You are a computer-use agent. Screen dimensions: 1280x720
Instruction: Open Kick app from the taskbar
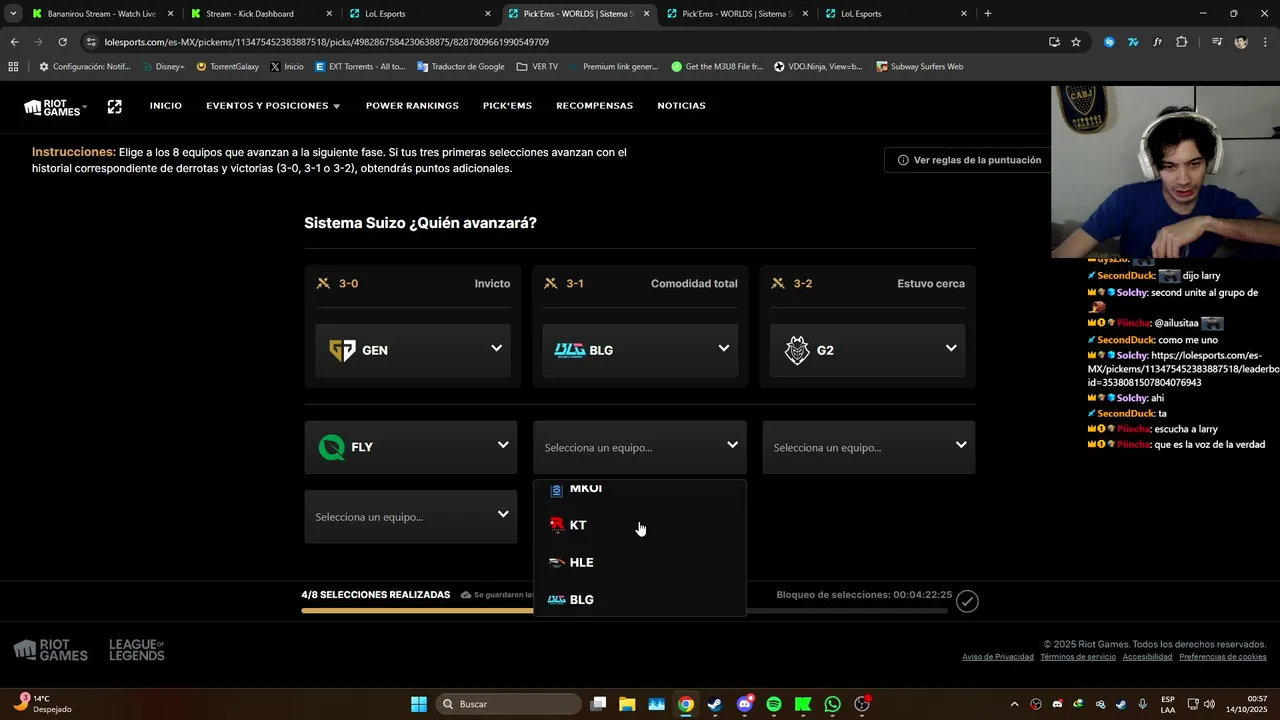tap(803, 704)
